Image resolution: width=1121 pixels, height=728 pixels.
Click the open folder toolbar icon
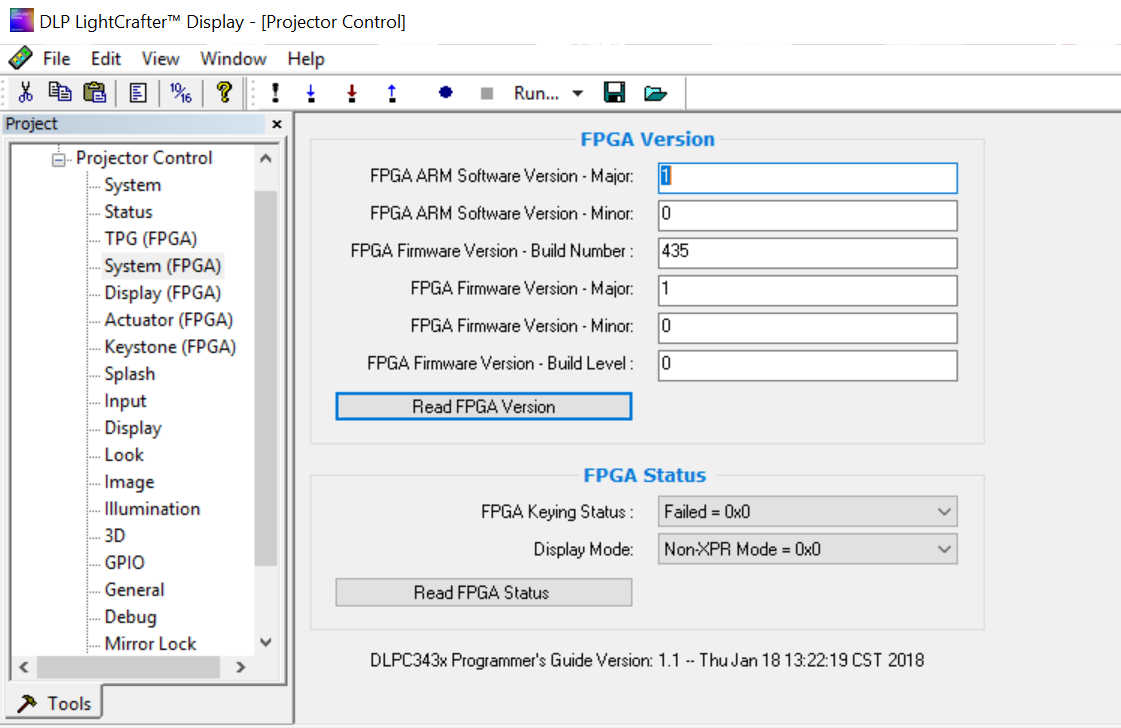tap(655, 93)
